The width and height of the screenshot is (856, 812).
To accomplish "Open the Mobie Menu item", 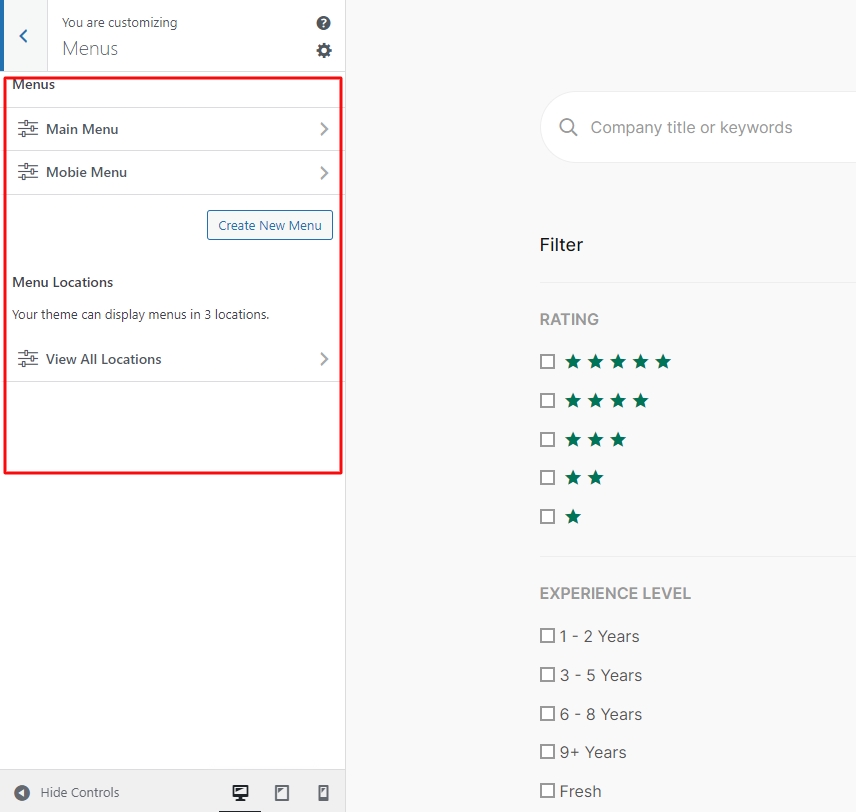I will pyautogui.click(x=86, y=172).
